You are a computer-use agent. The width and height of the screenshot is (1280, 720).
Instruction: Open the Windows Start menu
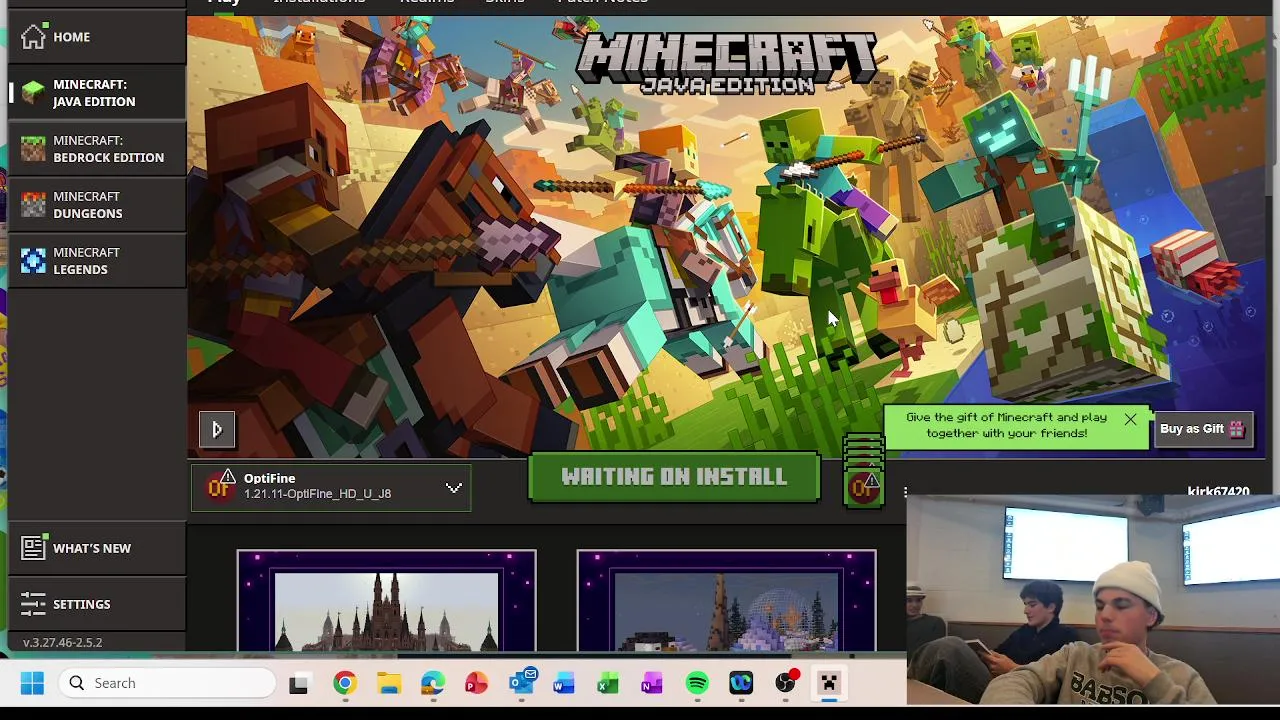click(32, 683)
